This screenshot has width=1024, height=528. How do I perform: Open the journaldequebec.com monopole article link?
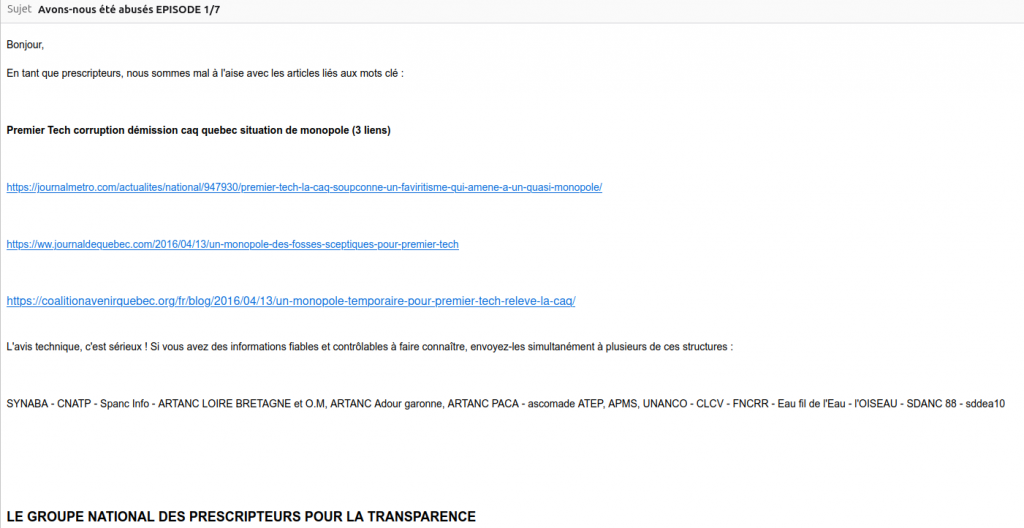pyautogui.click(x=232, y=244)
